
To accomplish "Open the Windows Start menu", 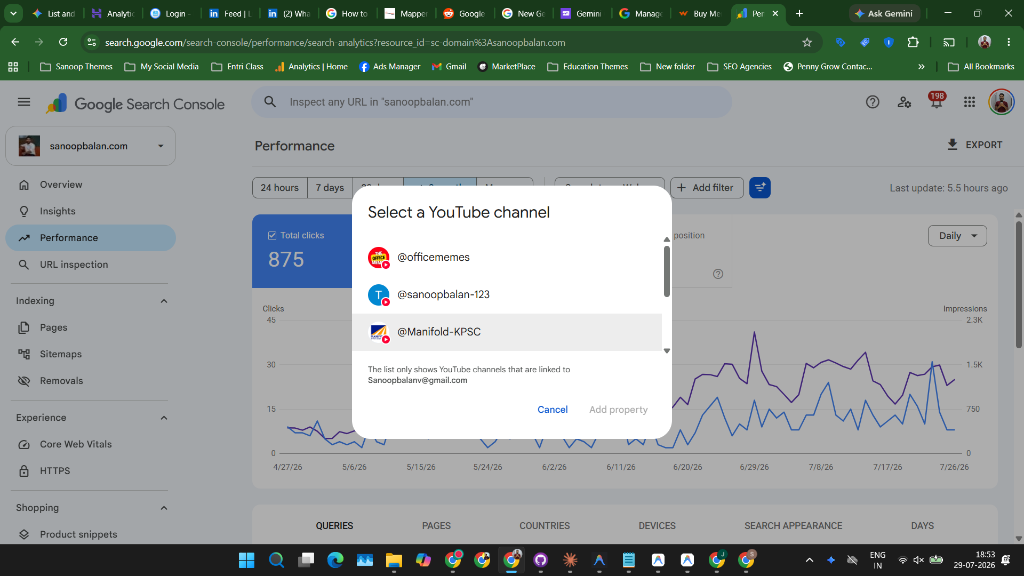I will [246, 560].
